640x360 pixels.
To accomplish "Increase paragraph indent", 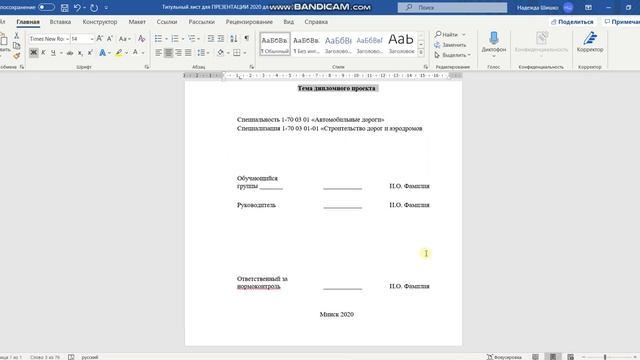I will (x=221, y=39).
